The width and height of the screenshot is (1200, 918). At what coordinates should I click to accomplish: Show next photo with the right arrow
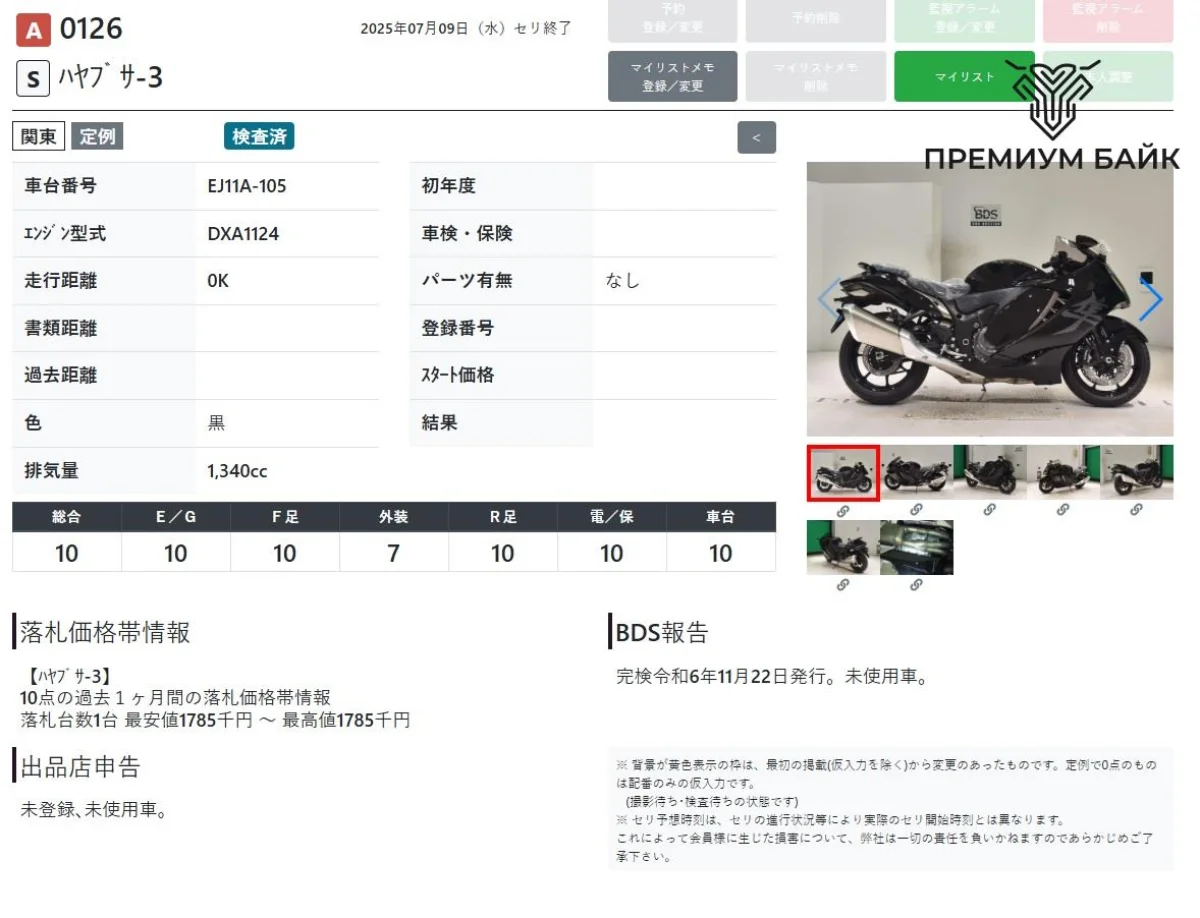[x=1151, y=299]
